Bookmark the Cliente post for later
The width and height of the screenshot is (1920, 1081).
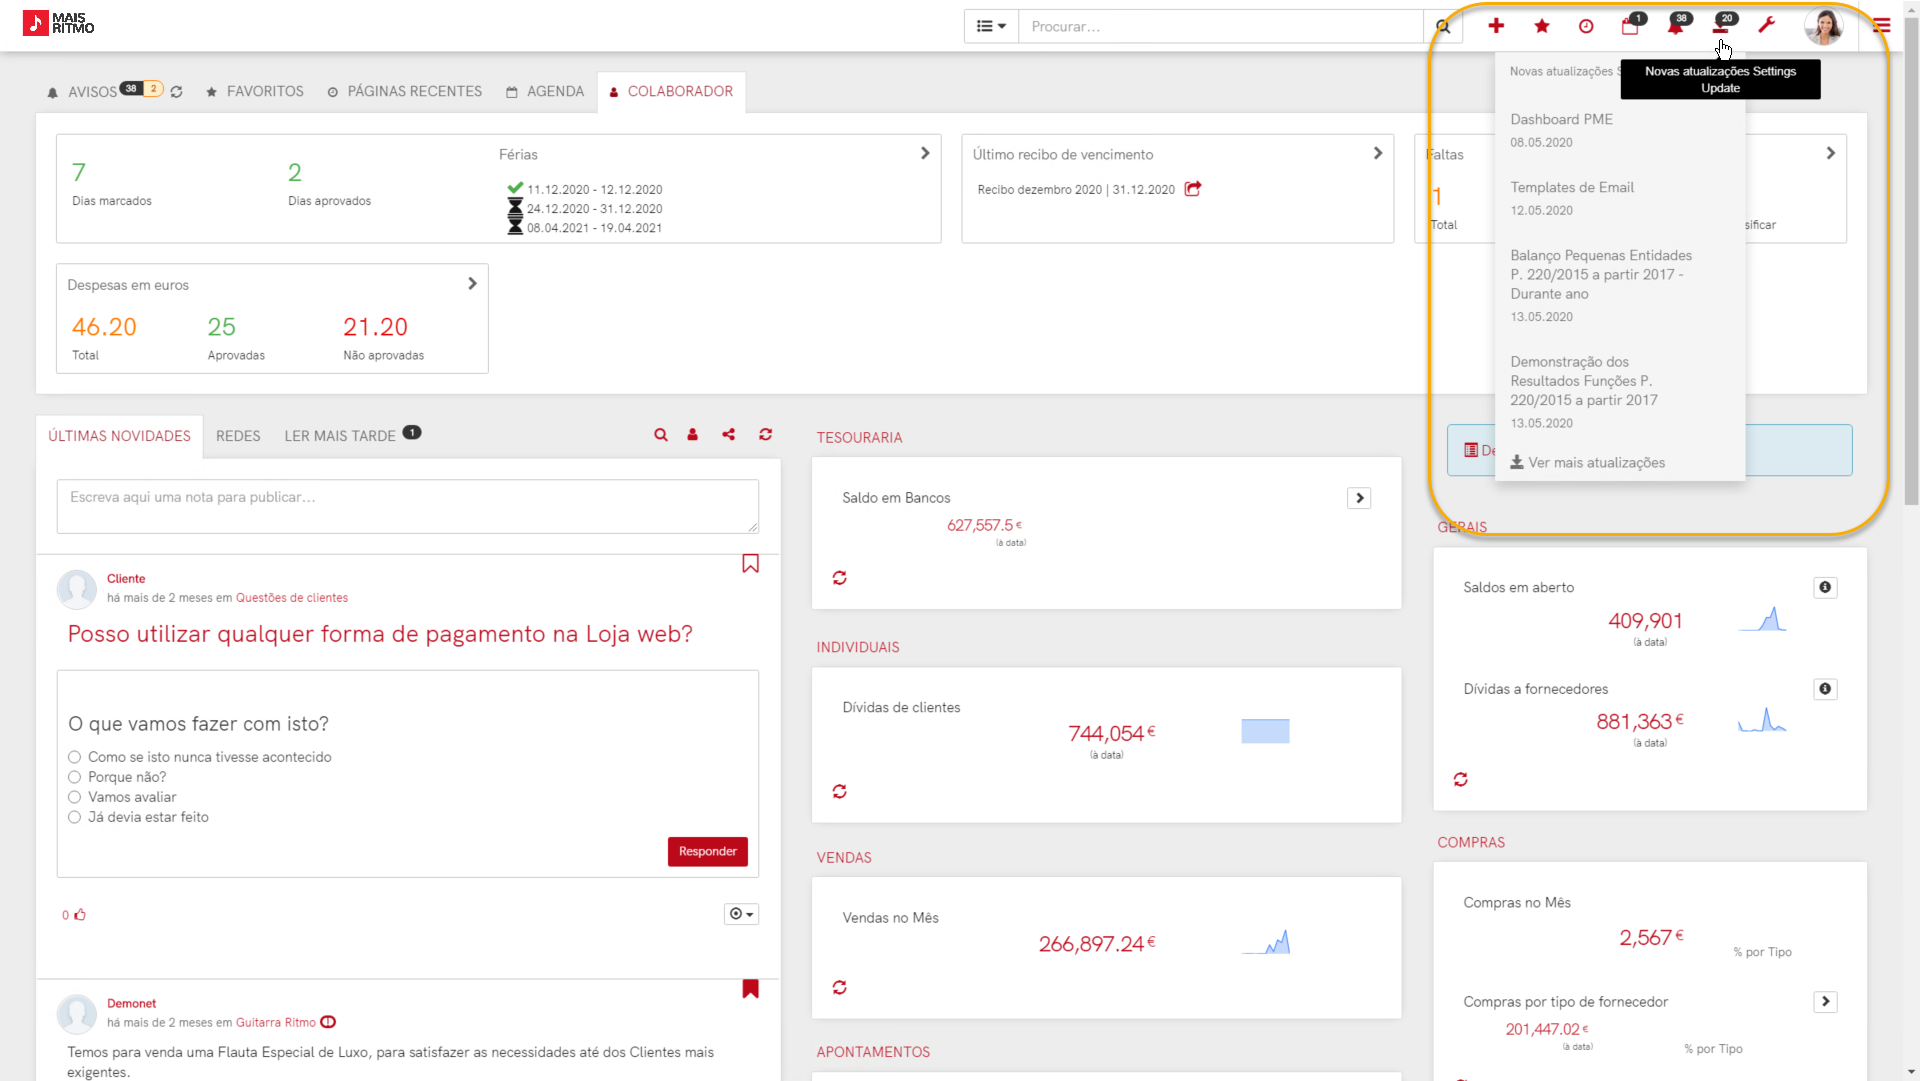pyautogui.click(x=750, y=564)
